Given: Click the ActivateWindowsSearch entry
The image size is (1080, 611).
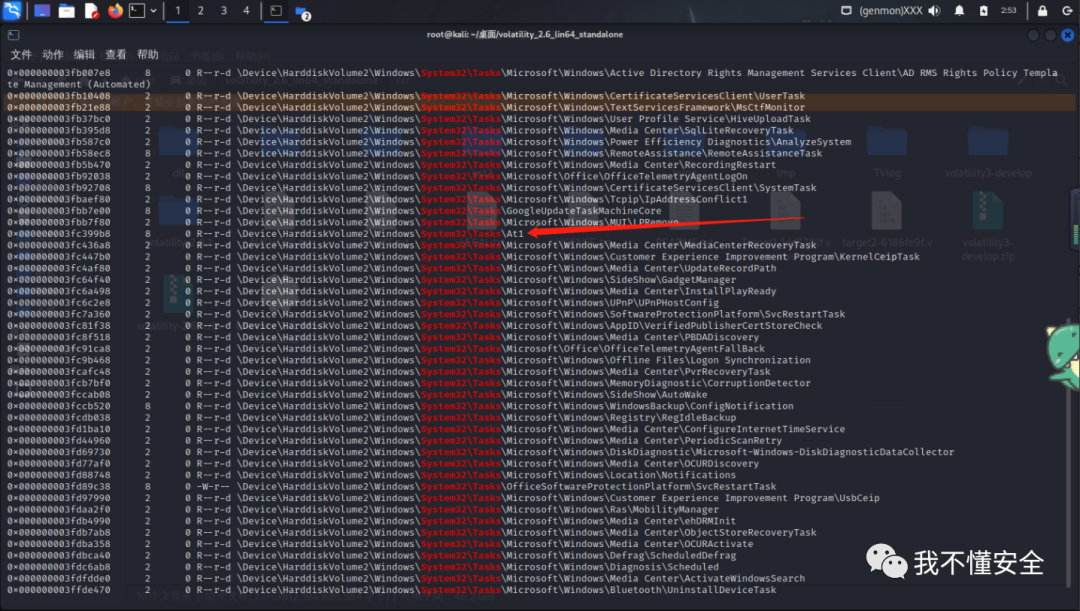Looking at the screenshot, I should [745, 578].
